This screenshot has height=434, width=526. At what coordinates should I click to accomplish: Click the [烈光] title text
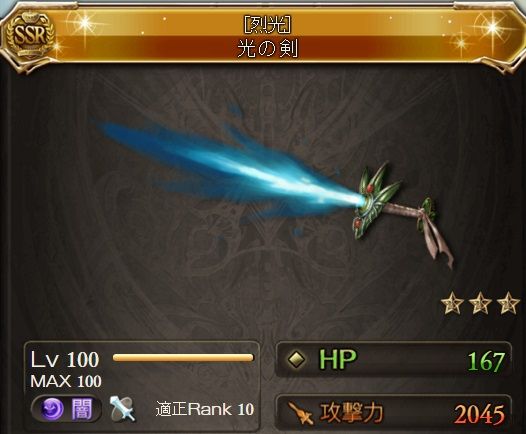267,24
